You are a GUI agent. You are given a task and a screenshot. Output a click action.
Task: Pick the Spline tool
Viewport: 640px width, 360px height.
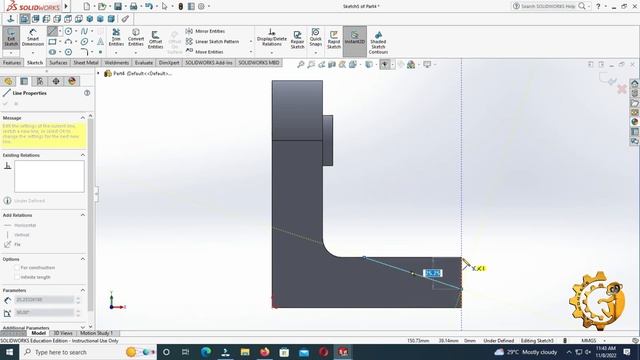84,31
